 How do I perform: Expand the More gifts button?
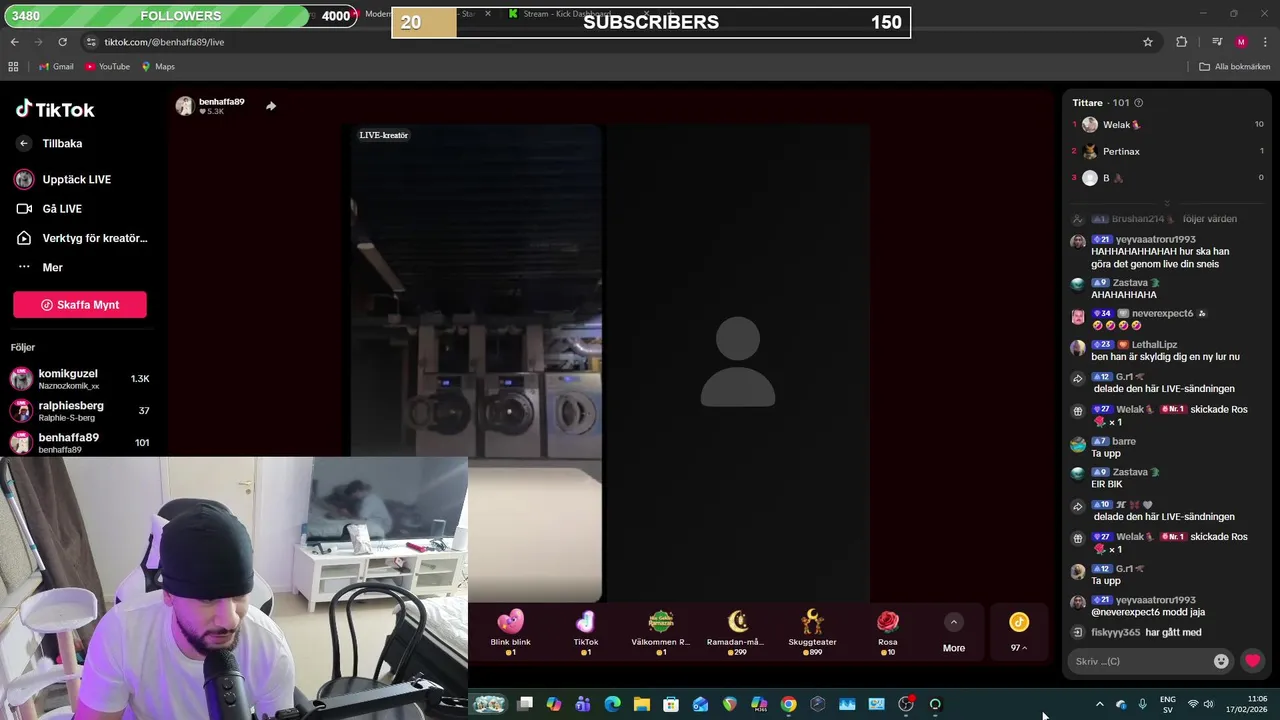click(x=954, y=633)
